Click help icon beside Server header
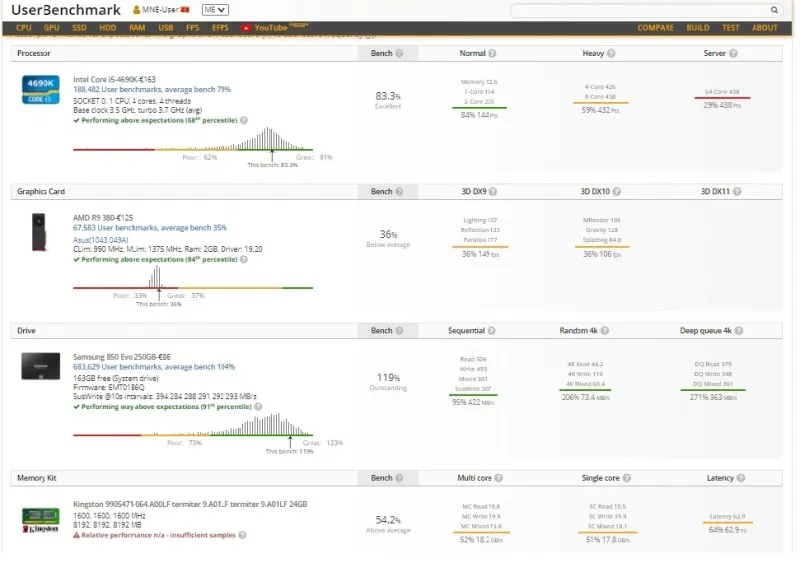This screenshot has height=572, width=800. point(733,53)
